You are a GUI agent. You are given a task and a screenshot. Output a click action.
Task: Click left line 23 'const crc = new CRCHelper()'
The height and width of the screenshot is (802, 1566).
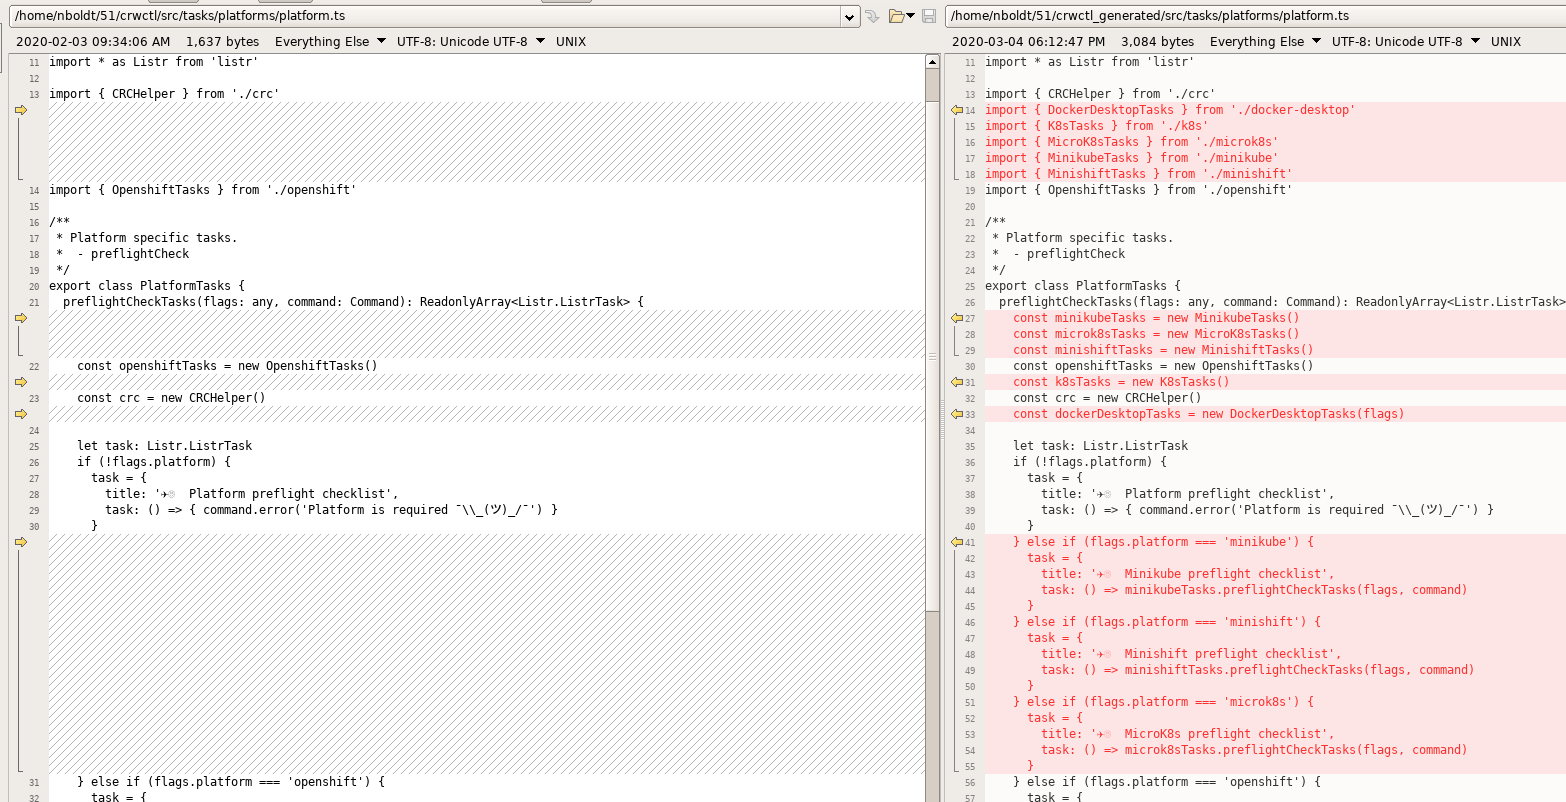click(x=171, y=398)
